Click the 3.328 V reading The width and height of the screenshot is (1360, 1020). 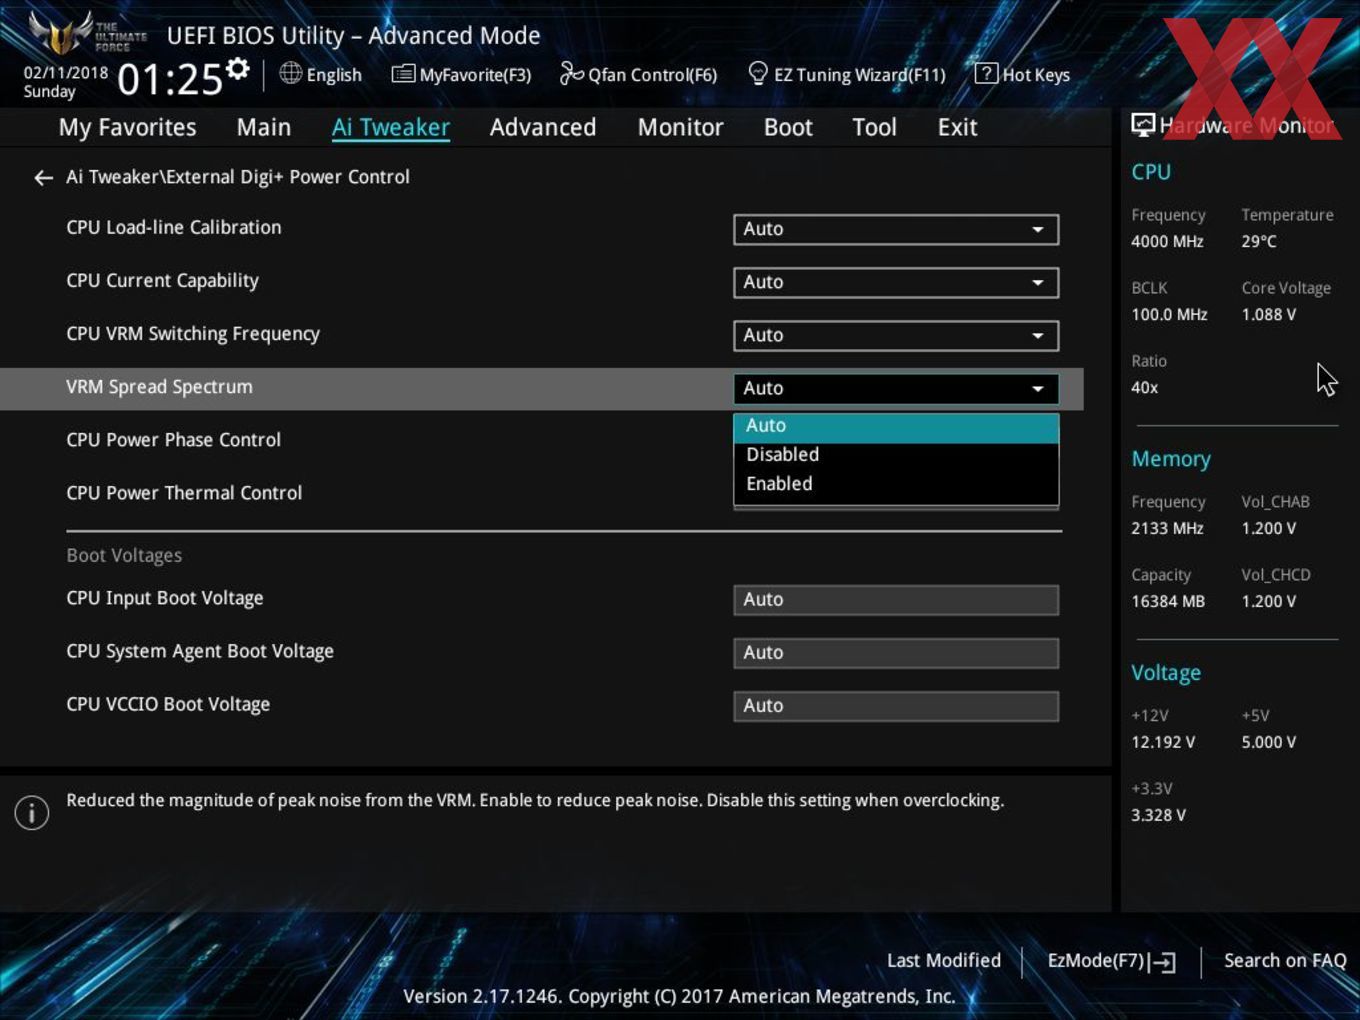pos(1158,815)
